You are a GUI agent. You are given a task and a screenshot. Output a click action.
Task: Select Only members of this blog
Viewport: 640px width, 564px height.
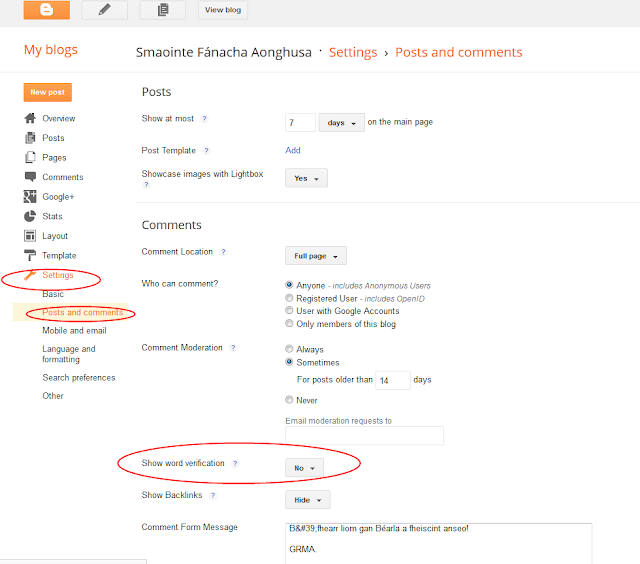(x=289, y=324)
